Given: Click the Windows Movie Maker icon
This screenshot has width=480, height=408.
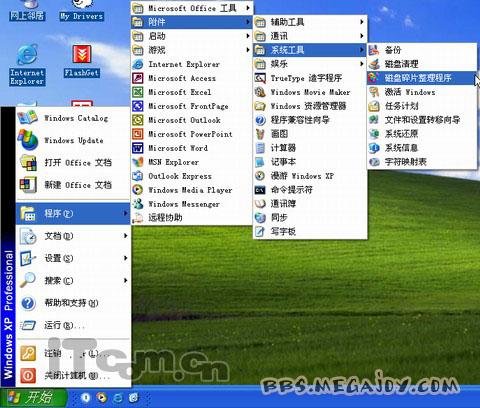Looking at the screenshot, I should (x=260, y=92).
